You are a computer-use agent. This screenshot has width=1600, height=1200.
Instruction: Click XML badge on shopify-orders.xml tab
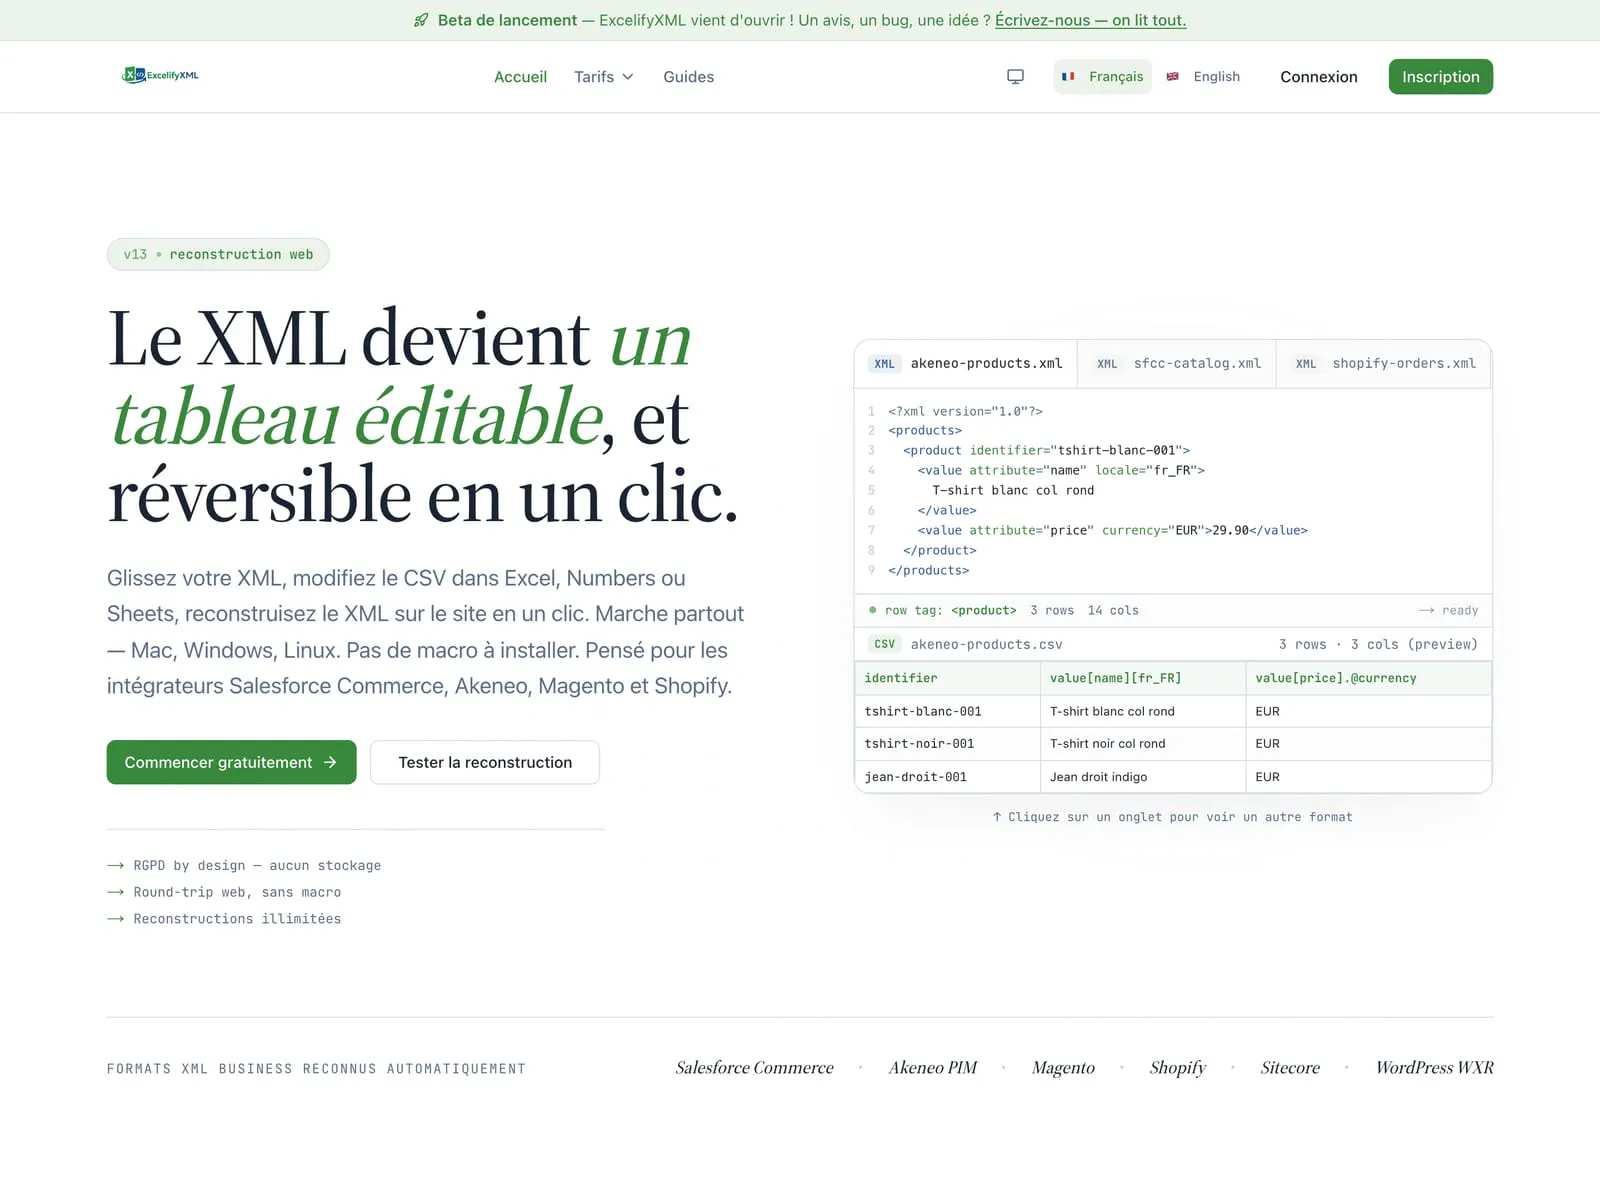(1306, 364)
